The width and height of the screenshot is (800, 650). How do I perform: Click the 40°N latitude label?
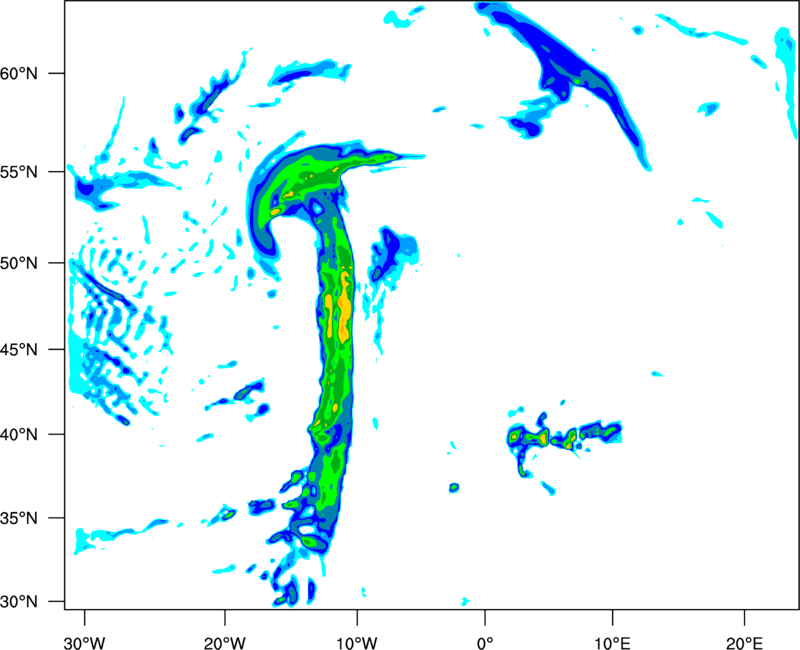[19, 435]
